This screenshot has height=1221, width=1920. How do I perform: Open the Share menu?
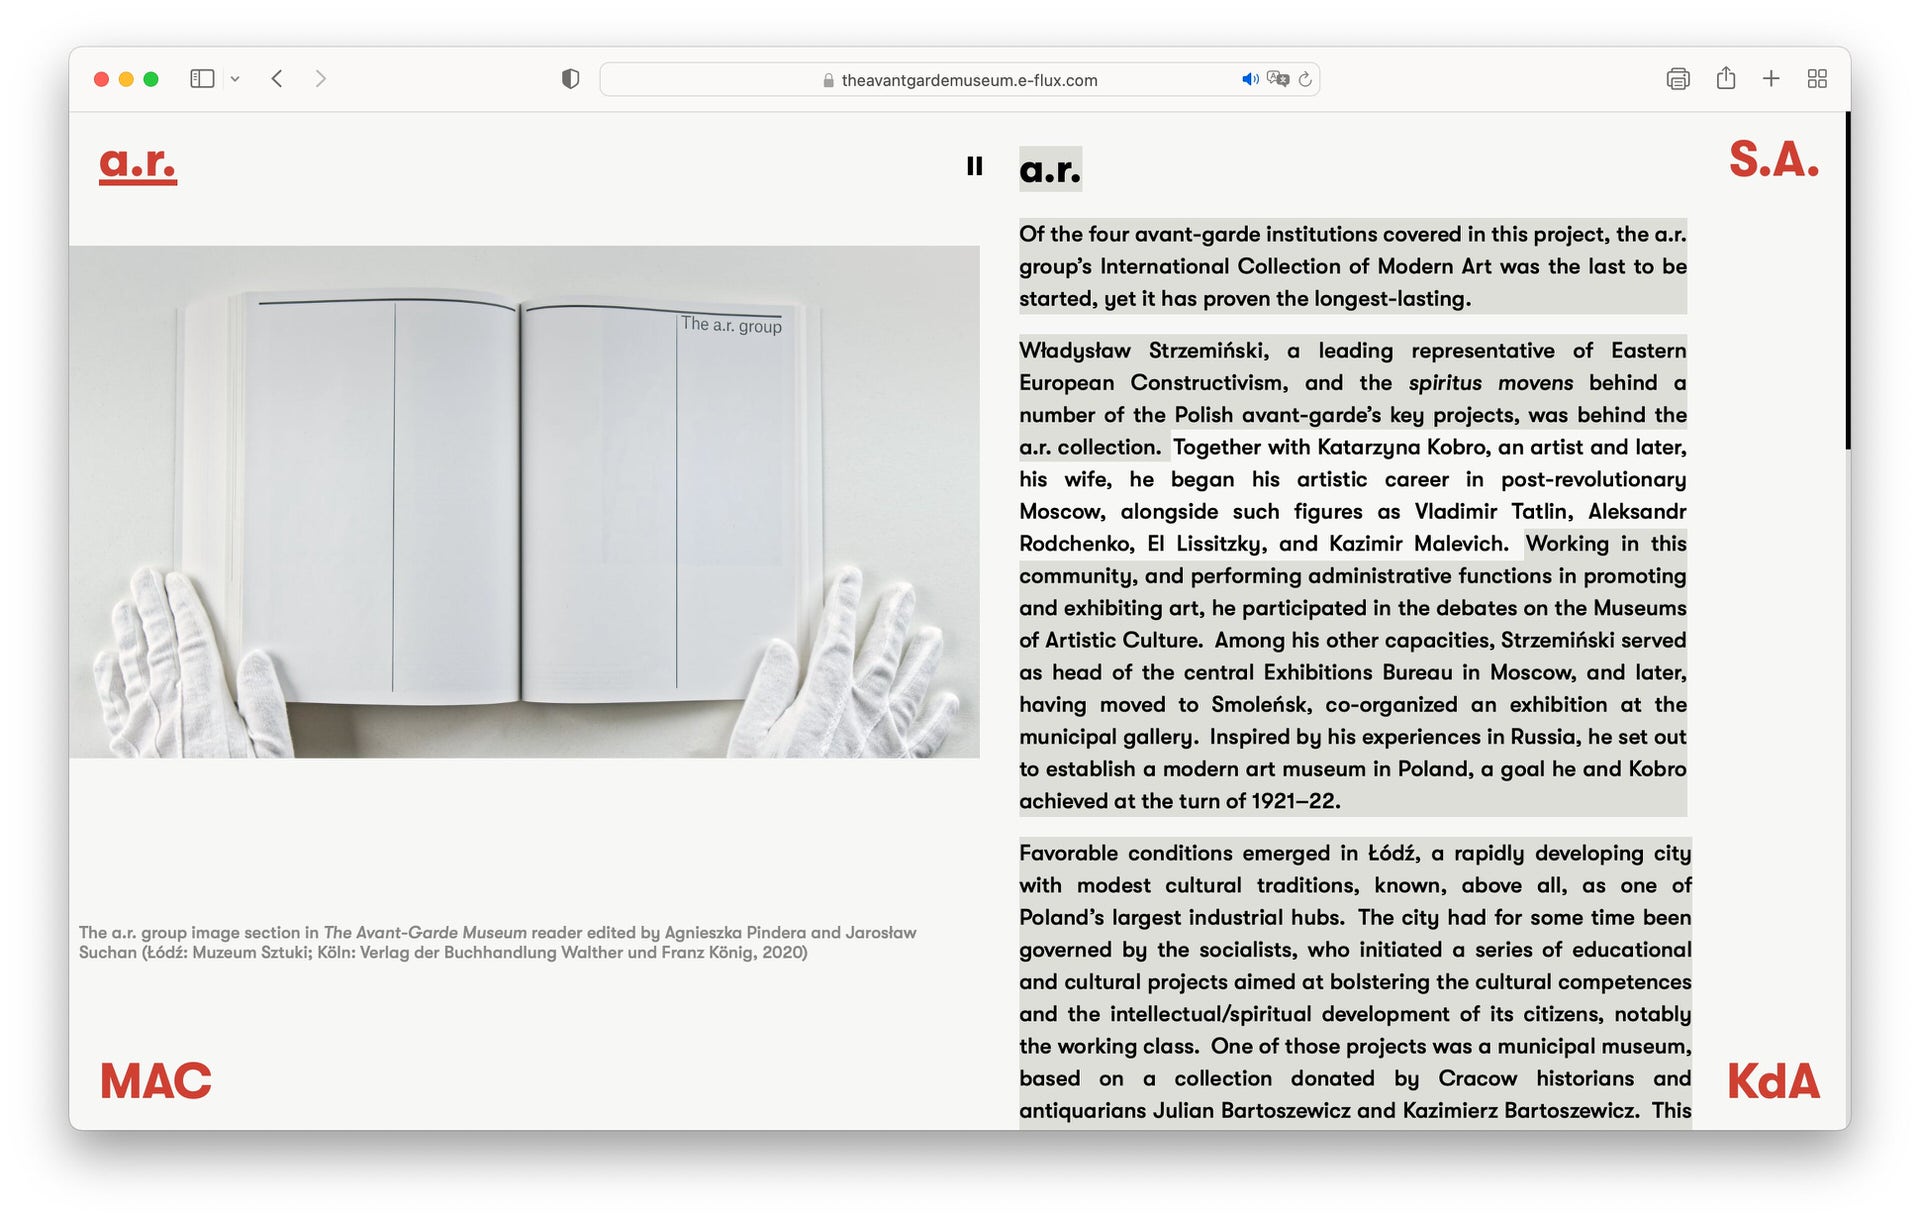1725,79
